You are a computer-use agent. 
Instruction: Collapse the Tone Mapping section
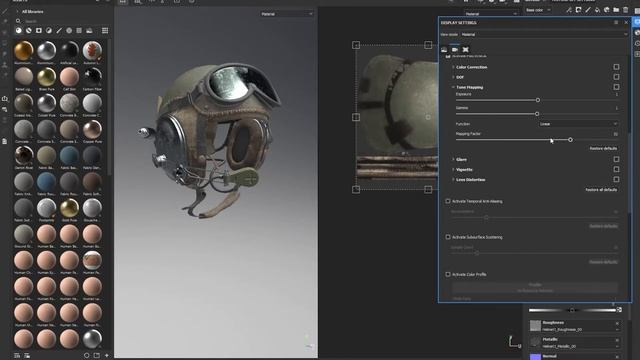point(453,87)
